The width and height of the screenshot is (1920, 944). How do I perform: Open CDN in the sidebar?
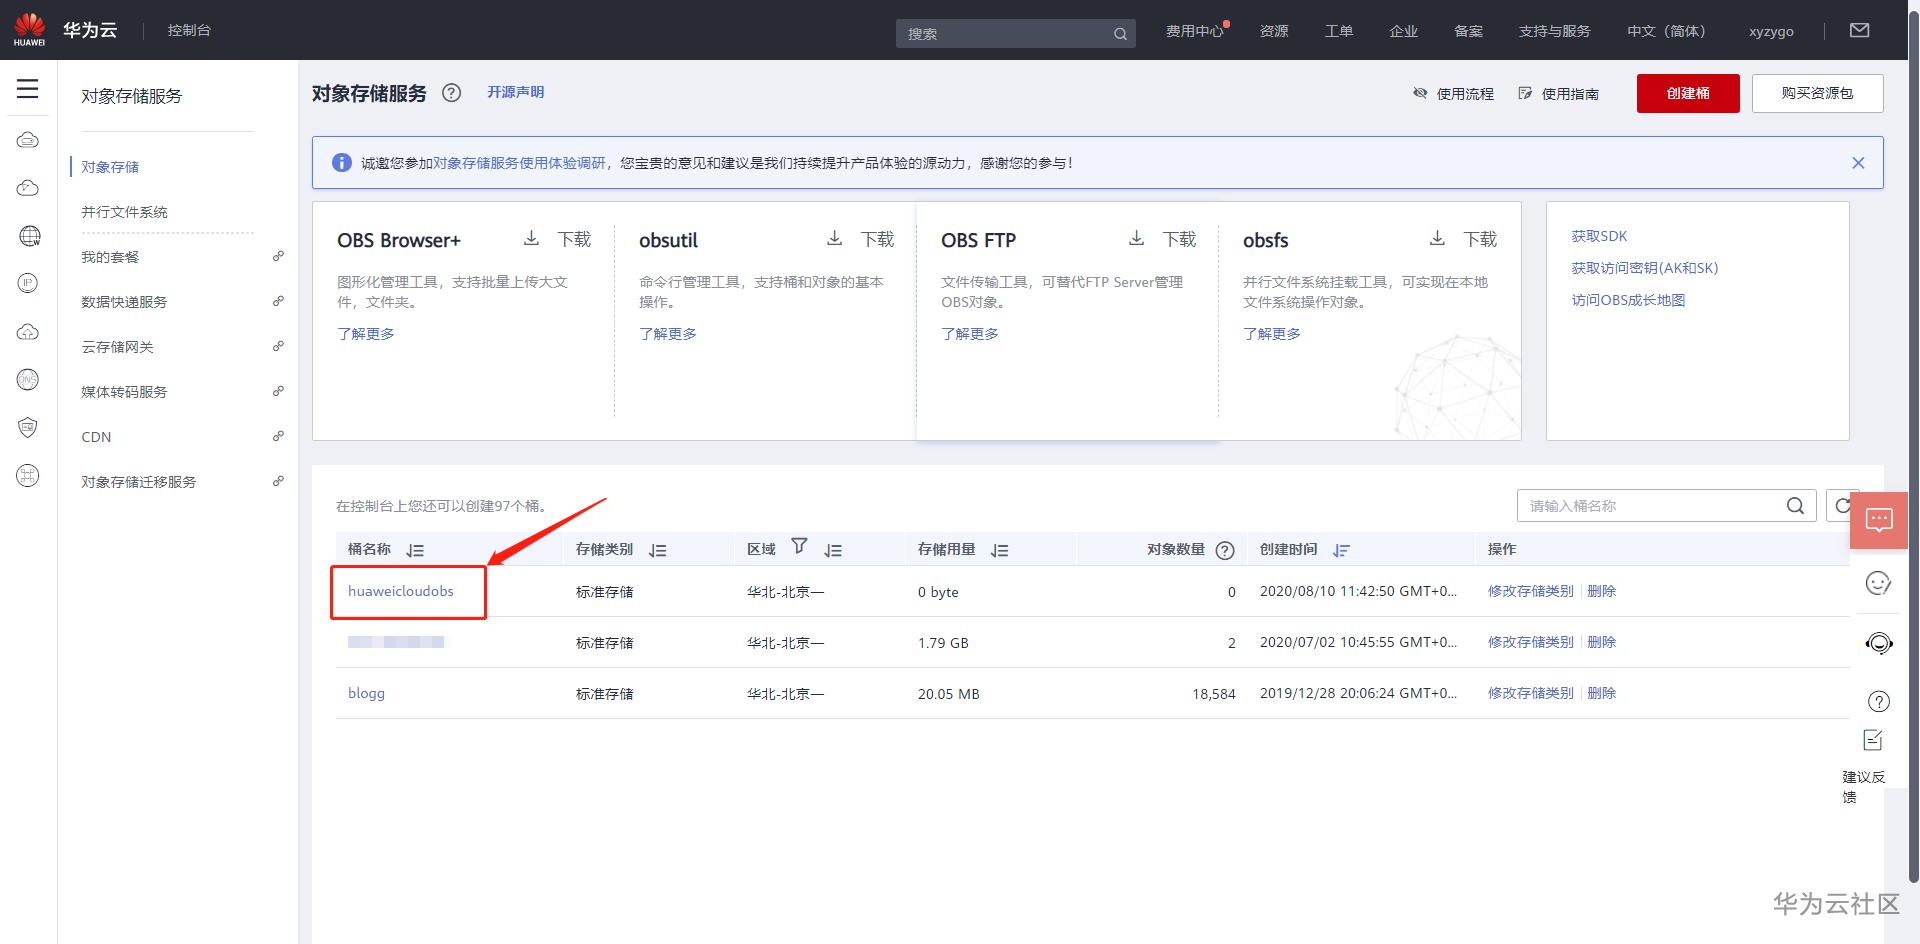tap(96, 437)
